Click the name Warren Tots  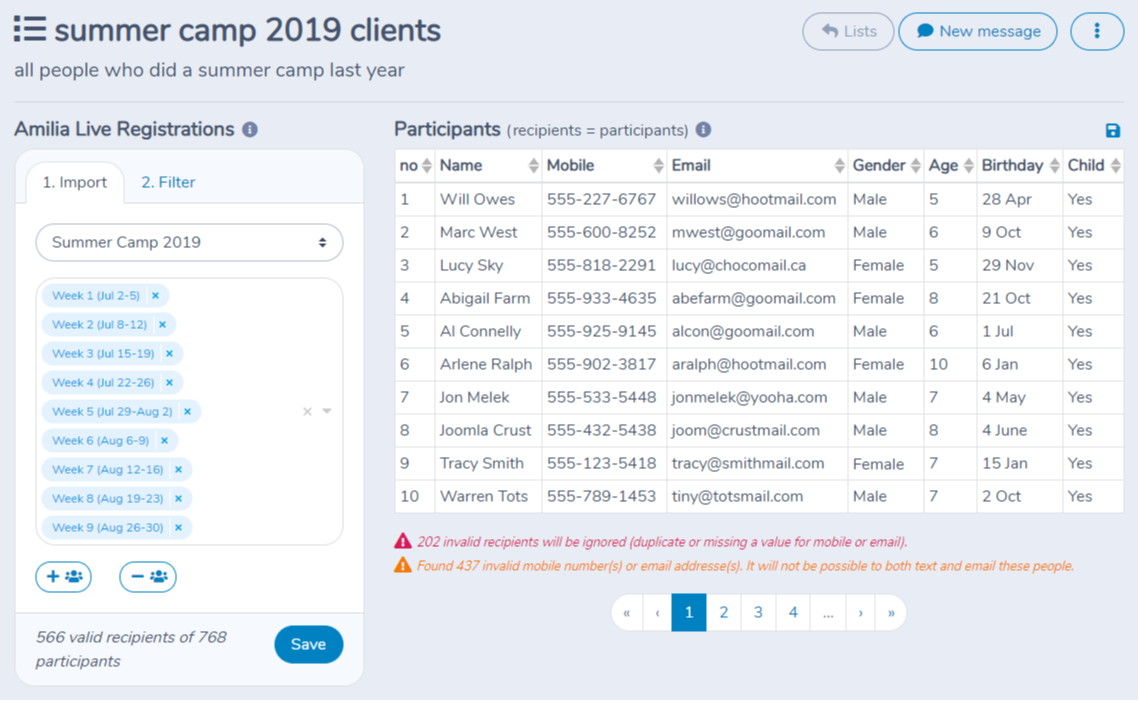484,497
